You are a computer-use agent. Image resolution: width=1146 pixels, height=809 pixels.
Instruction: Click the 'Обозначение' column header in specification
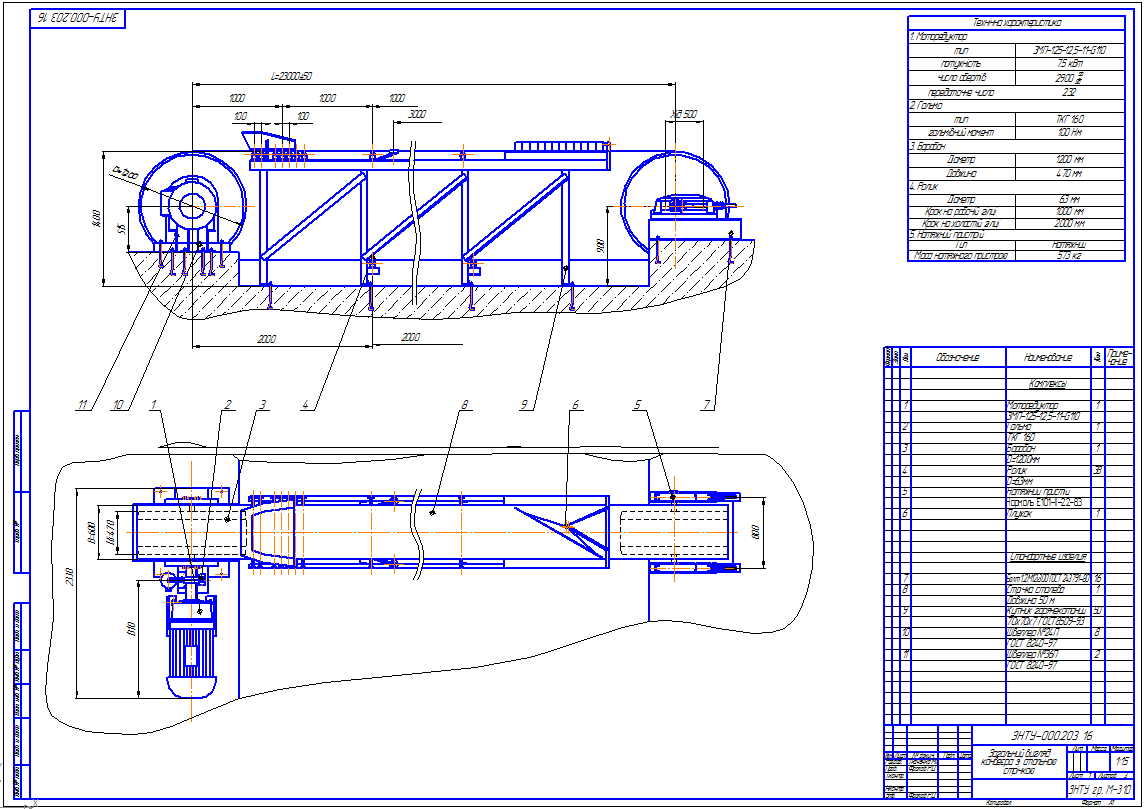(957, 357)
